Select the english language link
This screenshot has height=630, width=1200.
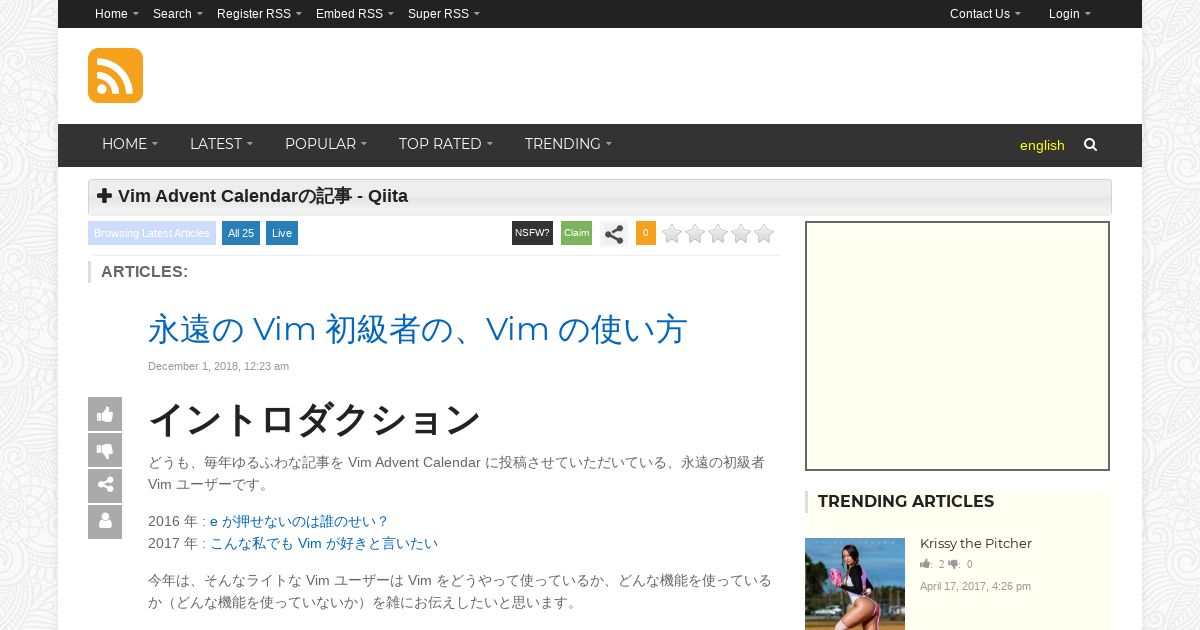coord(1042,146)
